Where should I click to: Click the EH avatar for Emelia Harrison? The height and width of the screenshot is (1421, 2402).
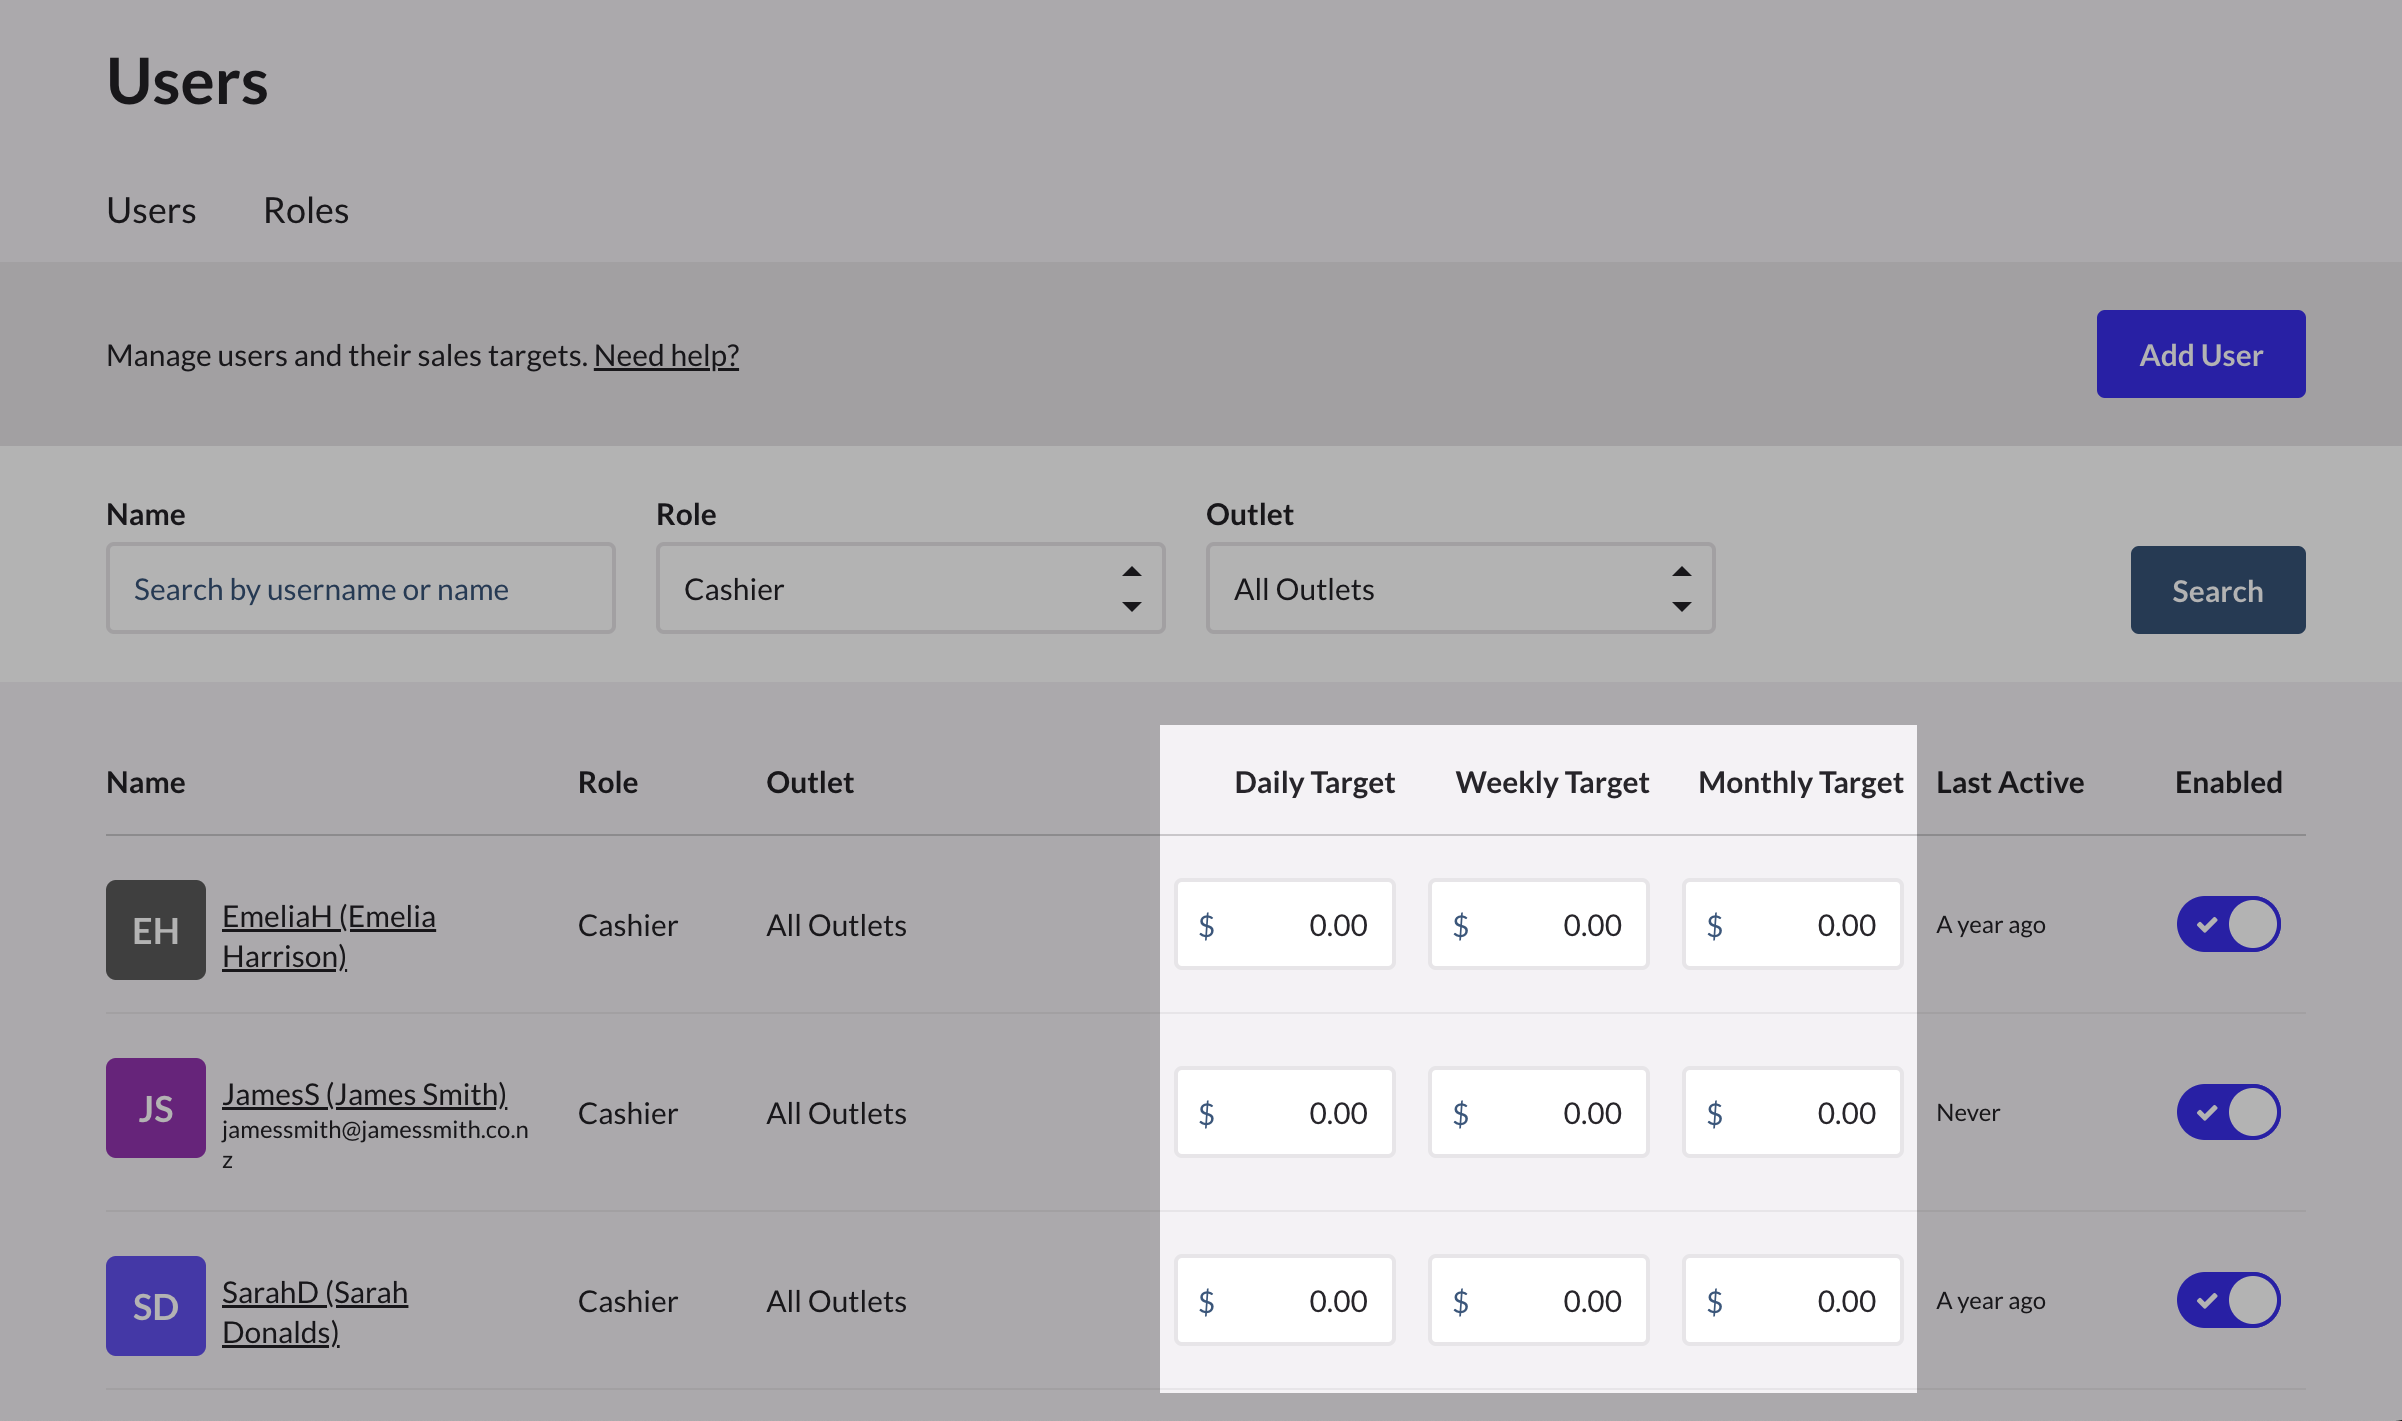pos(155,929)
